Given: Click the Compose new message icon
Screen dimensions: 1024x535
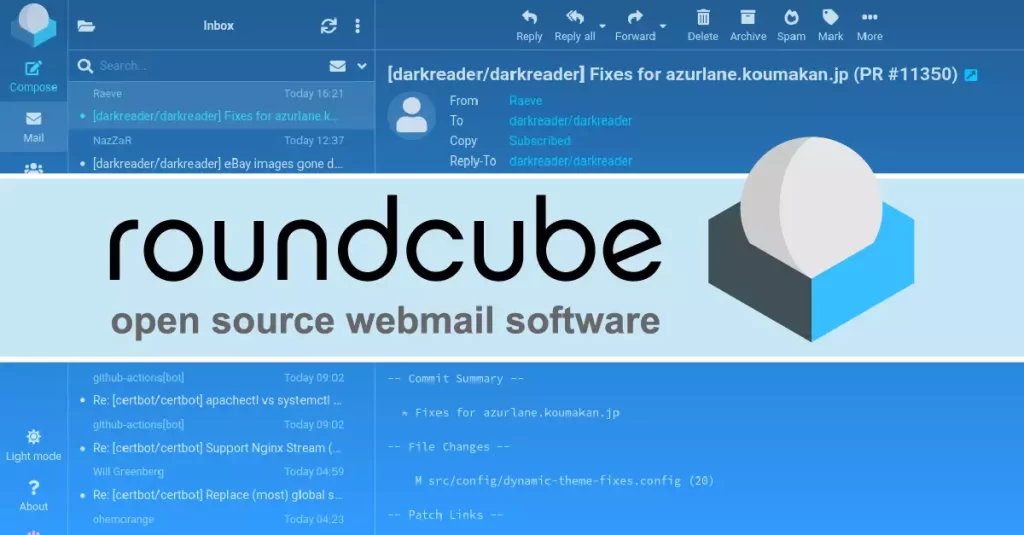Looking at the screenshot, I should click(x=33, y=69).
